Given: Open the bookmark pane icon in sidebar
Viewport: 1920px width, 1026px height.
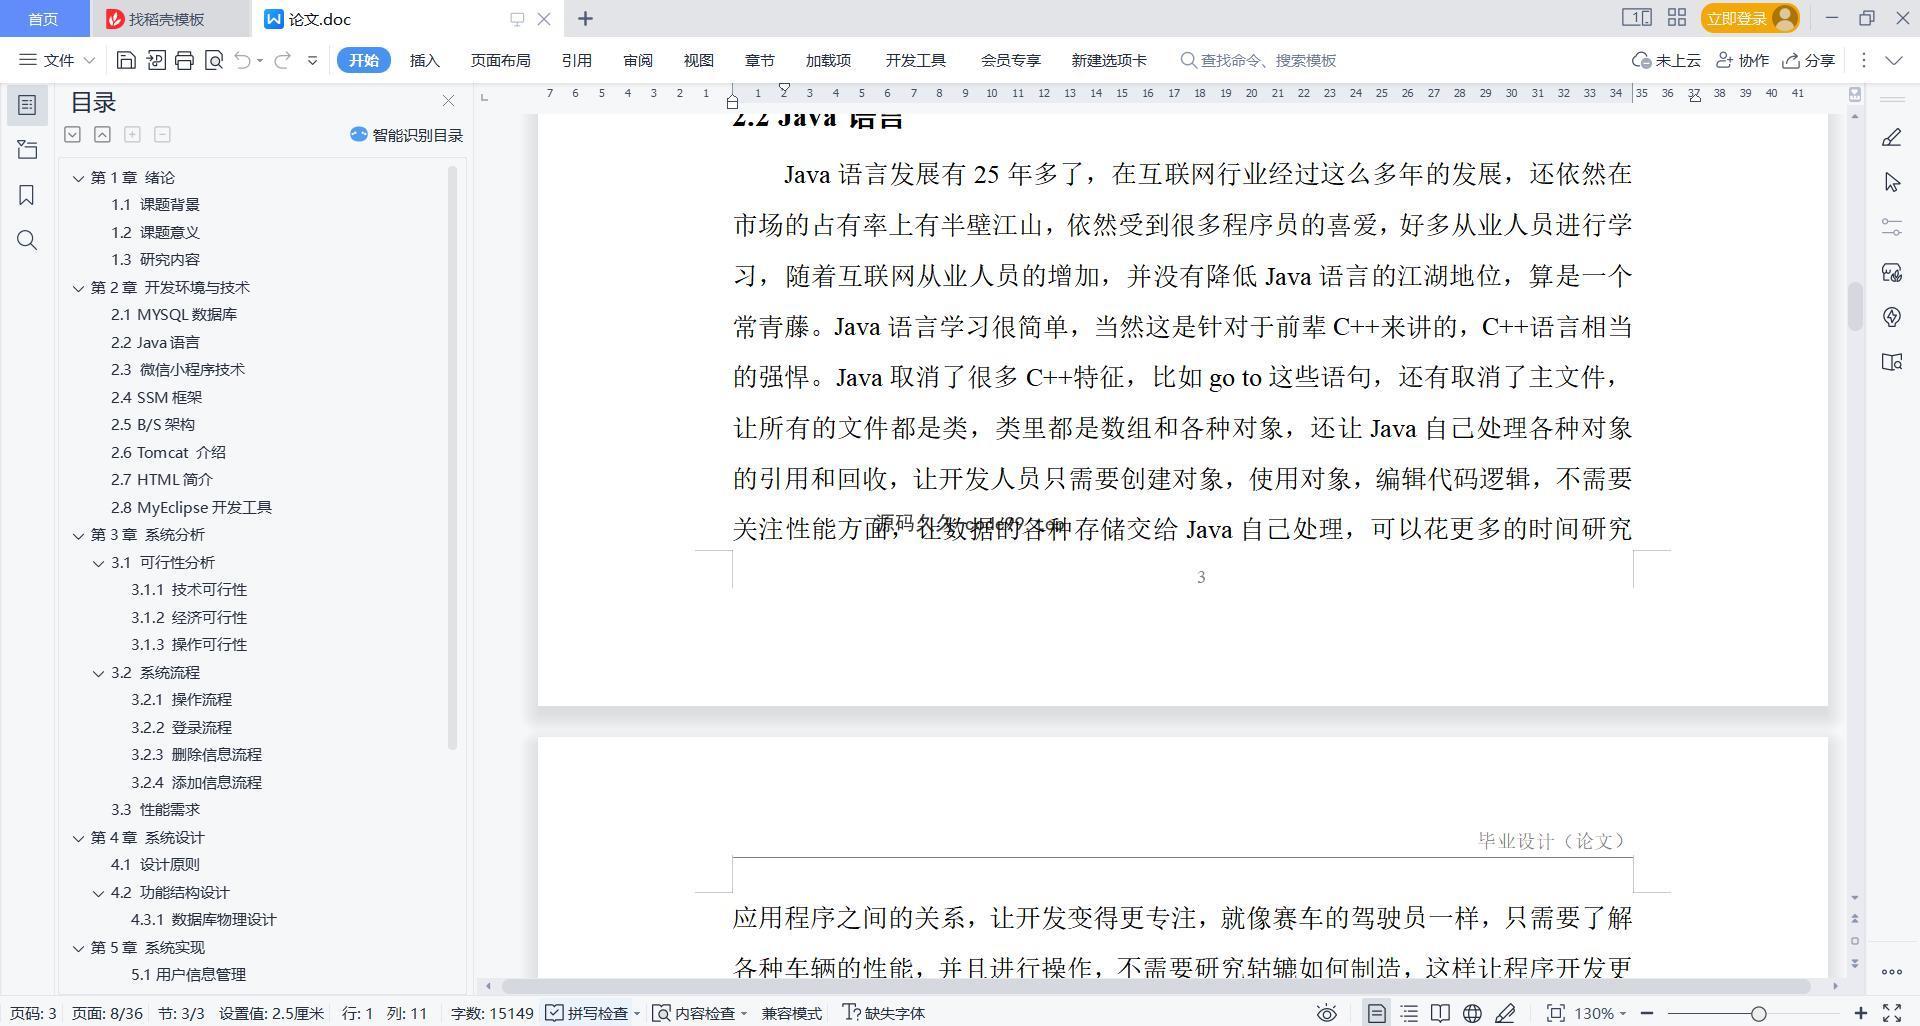Looking at the screenshot, I should 27,195.
